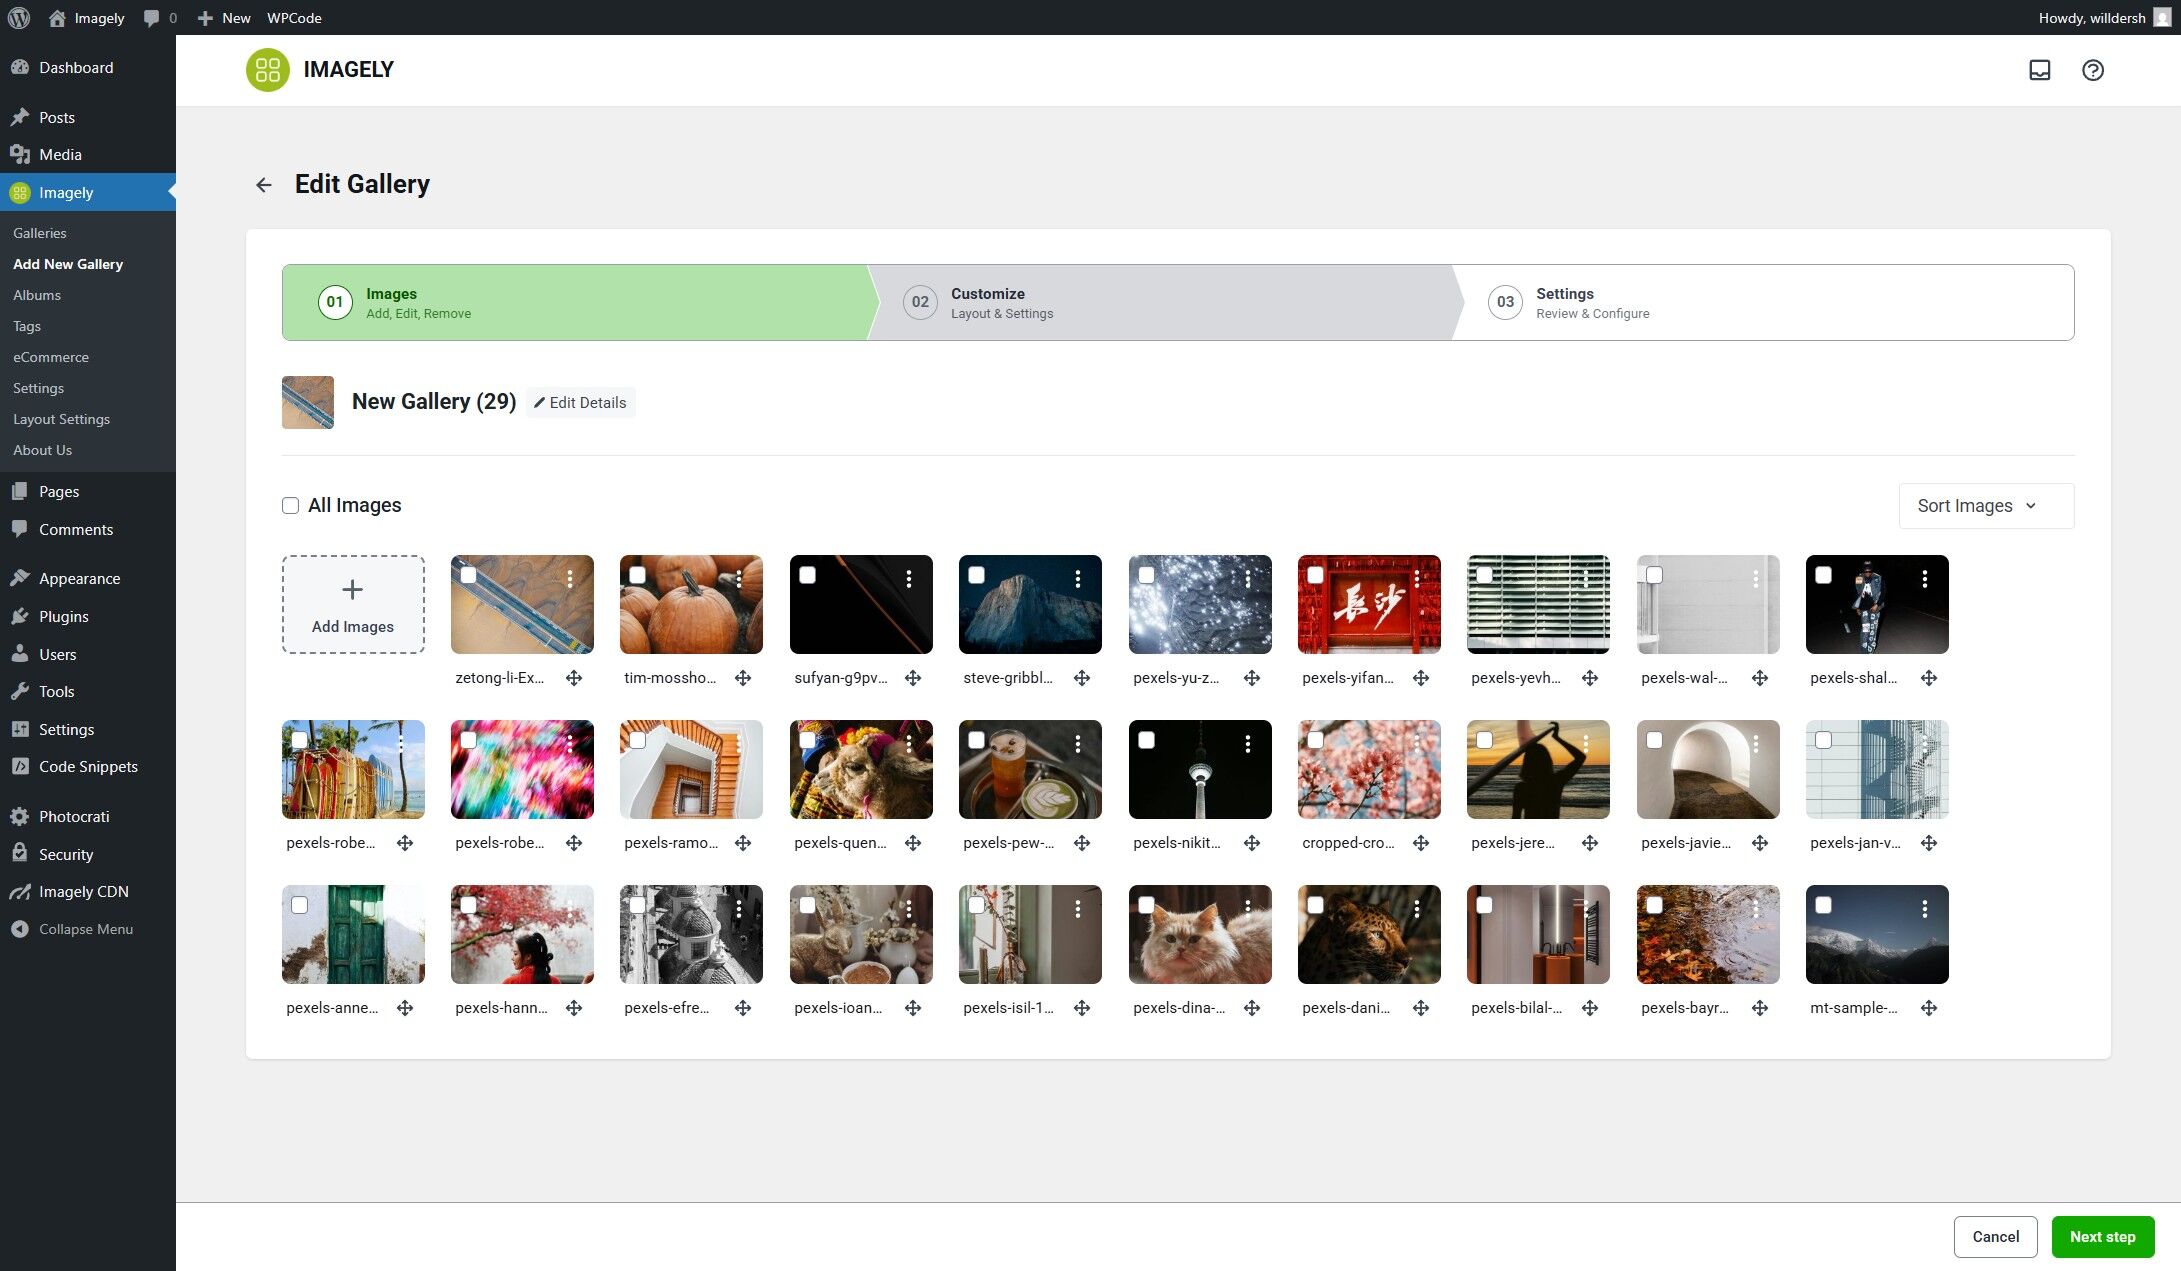Image resolution: width=2181 pixels, height=1271 pixels.
Task: Click the back arrow next to Edit Gallery
Action: [263, 185]
